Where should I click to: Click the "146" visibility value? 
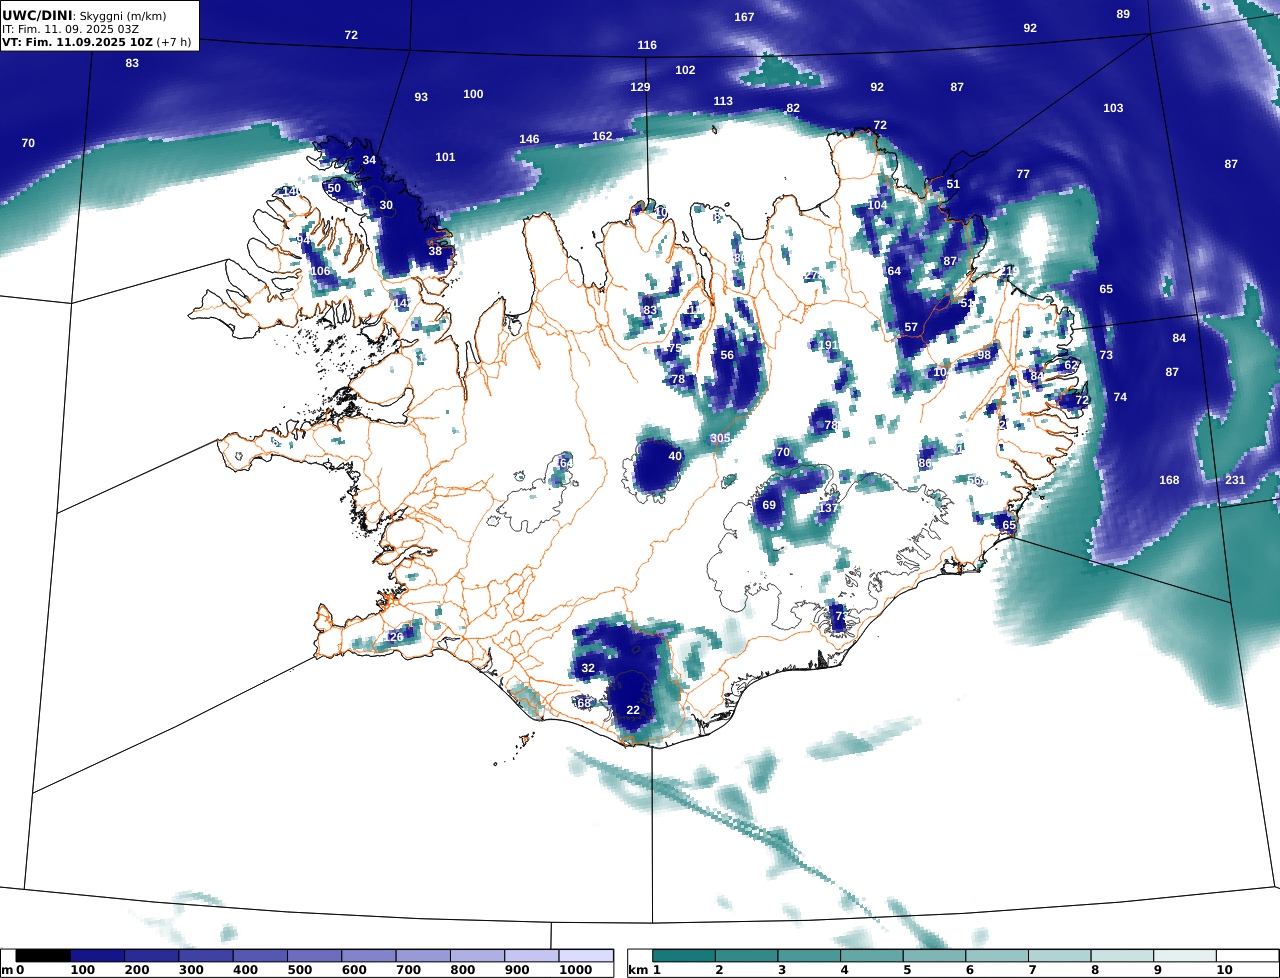(529, 139)
